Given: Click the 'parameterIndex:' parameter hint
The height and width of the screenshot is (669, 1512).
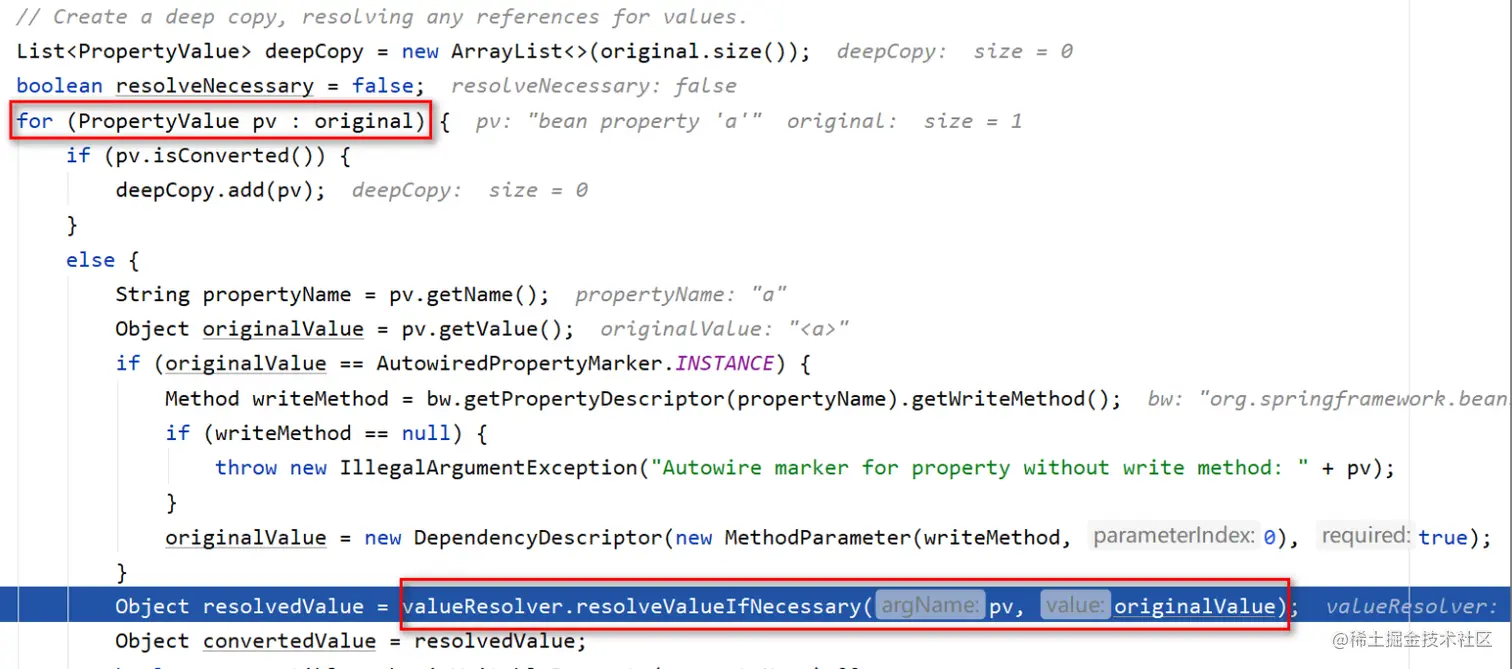Looking at the screenshot, I should coord(1173,536).
